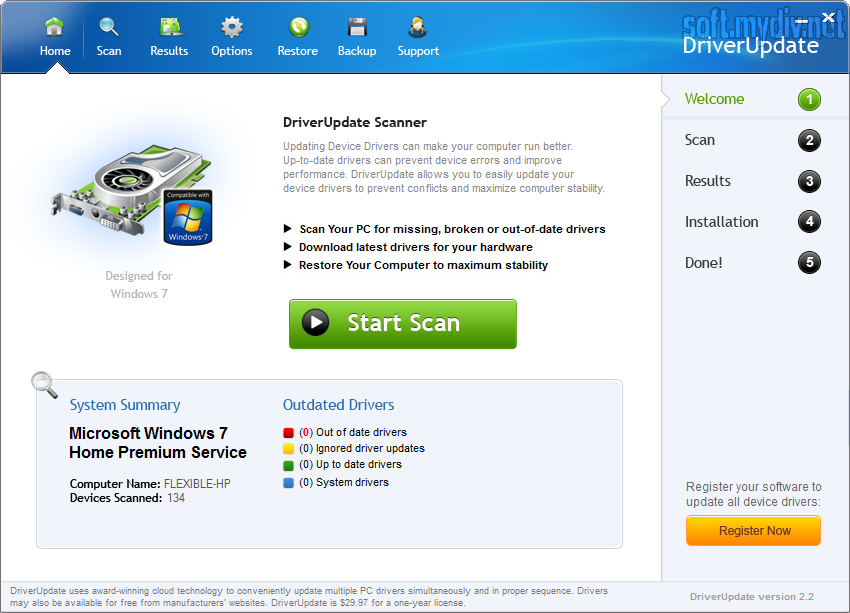Open the Home house icon
850x613 pixels.
[x=54, y=27]
